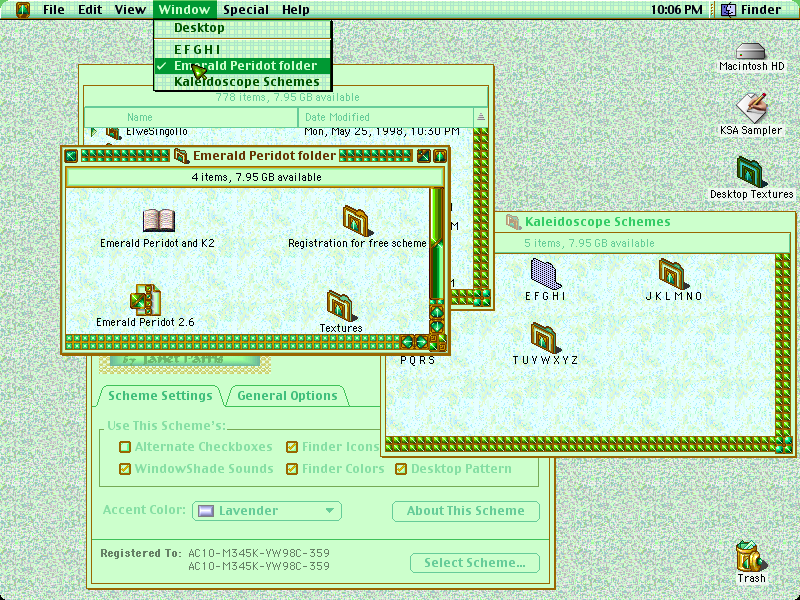
Task: Select the Macintosh HD desktop icon
Action: point(751,52)
